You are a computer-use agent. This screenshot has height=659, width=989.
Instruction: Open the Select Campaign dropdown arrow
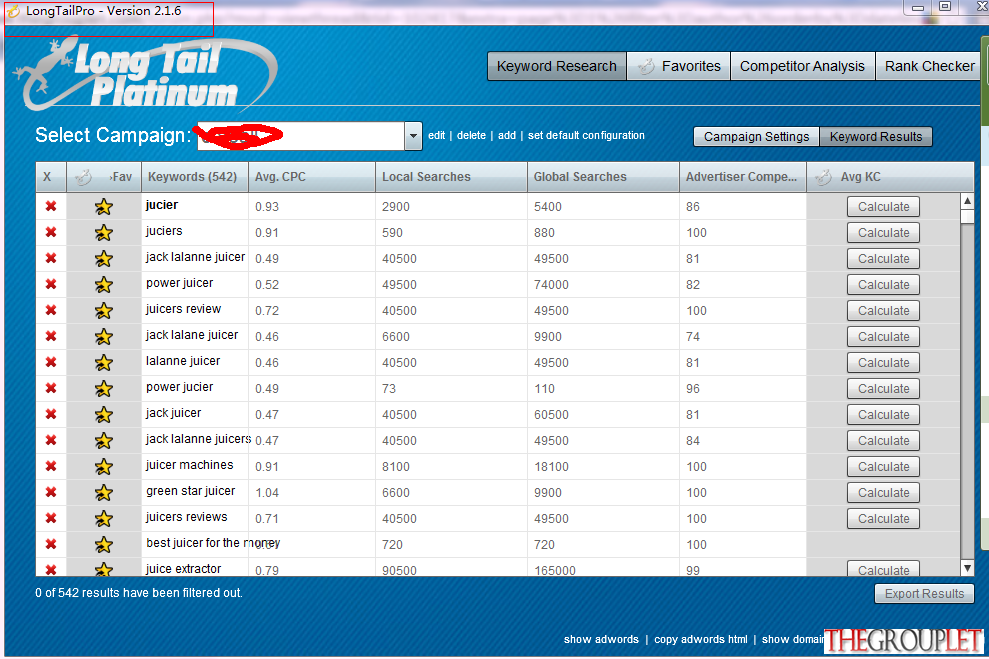[413, 136]
